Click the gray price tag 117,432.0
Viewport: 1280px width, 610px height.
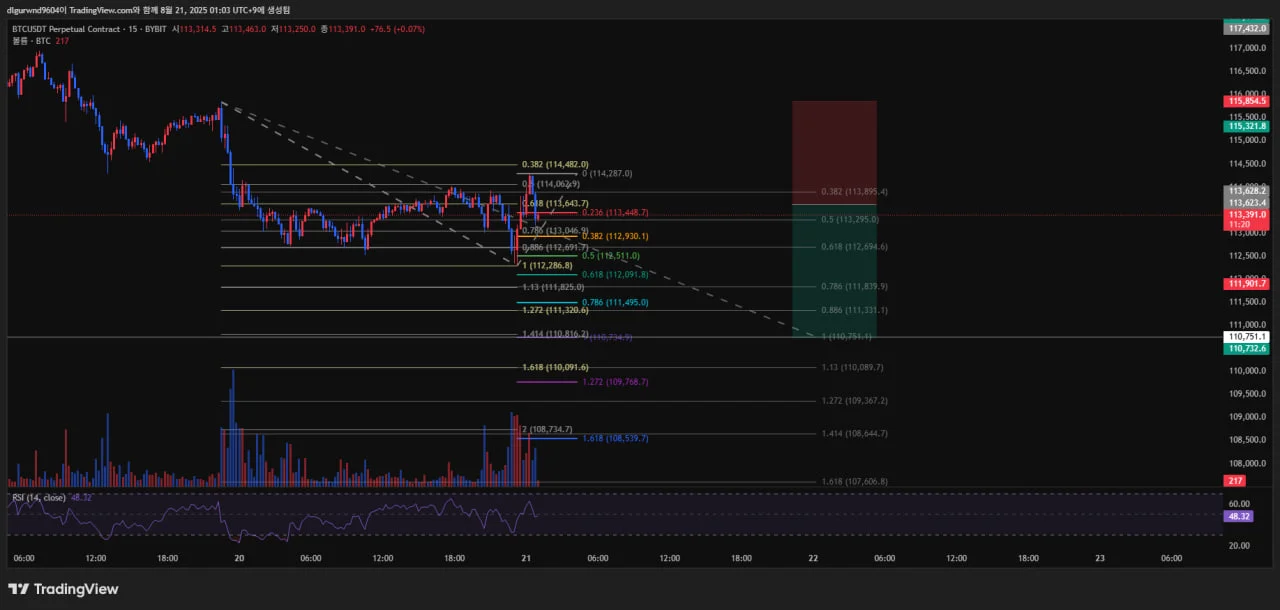[x=1247, y=29]
